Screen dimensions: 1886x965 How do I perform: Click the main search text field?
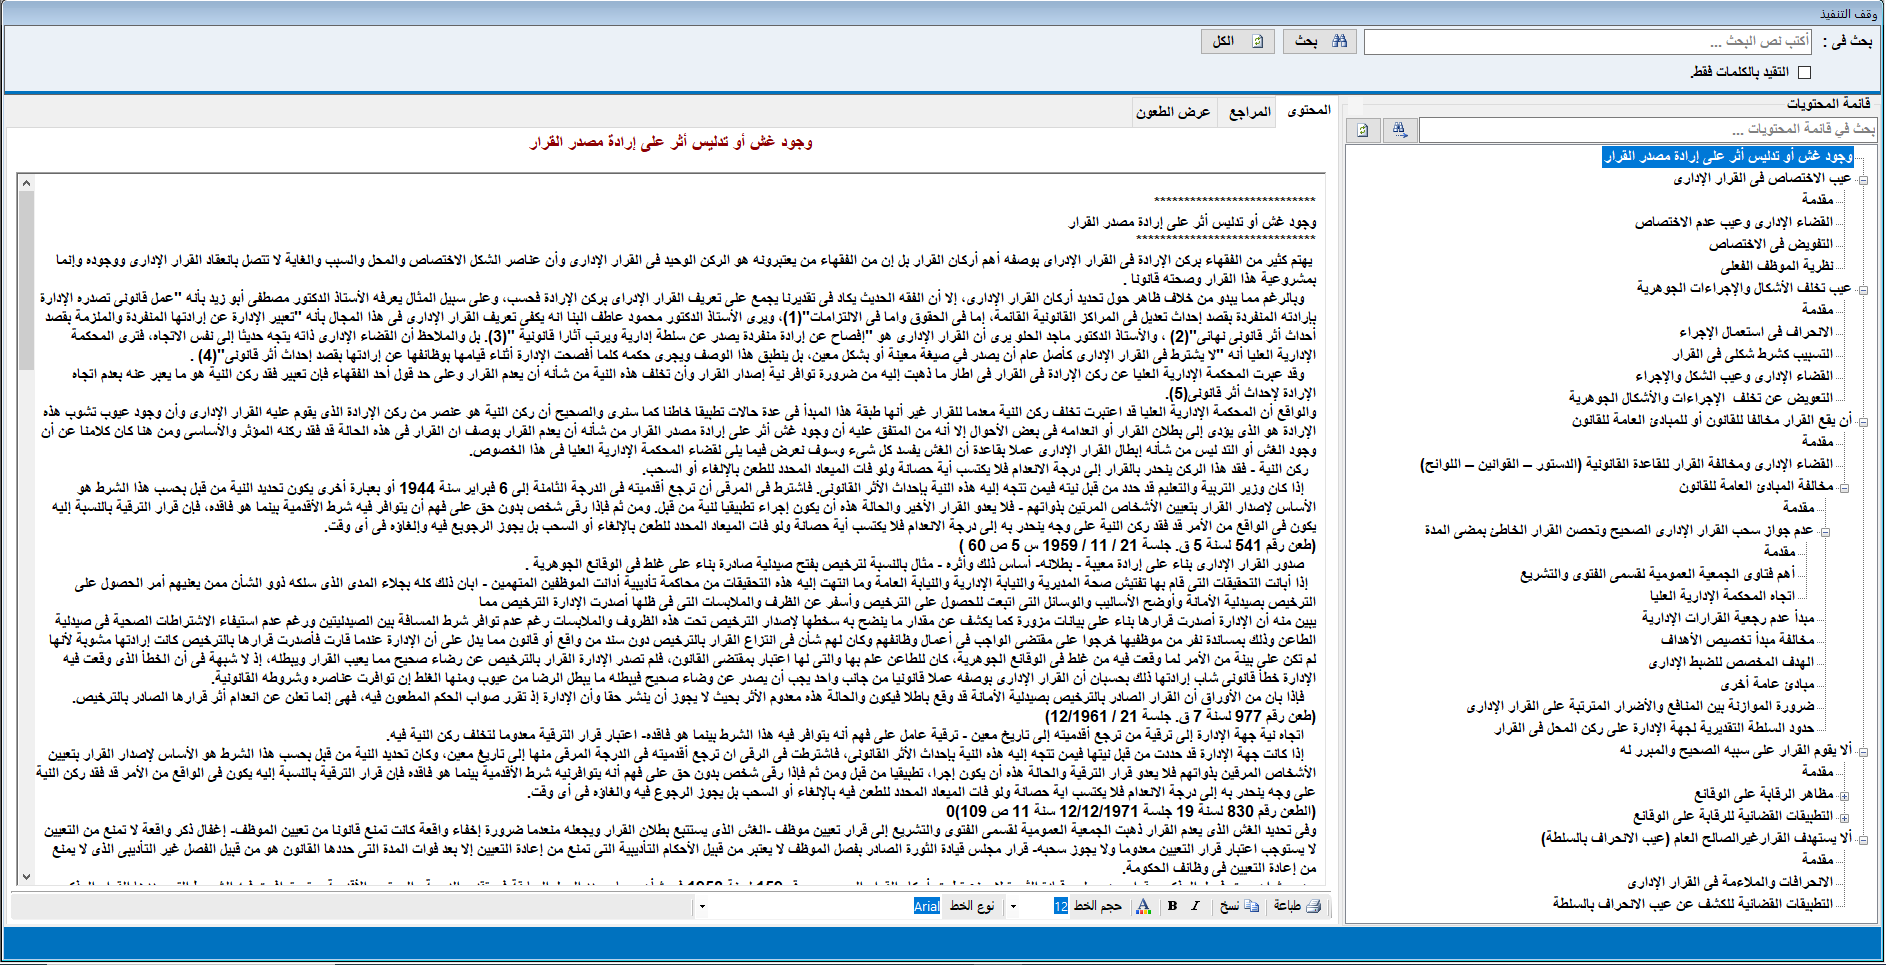point(1588,42)
